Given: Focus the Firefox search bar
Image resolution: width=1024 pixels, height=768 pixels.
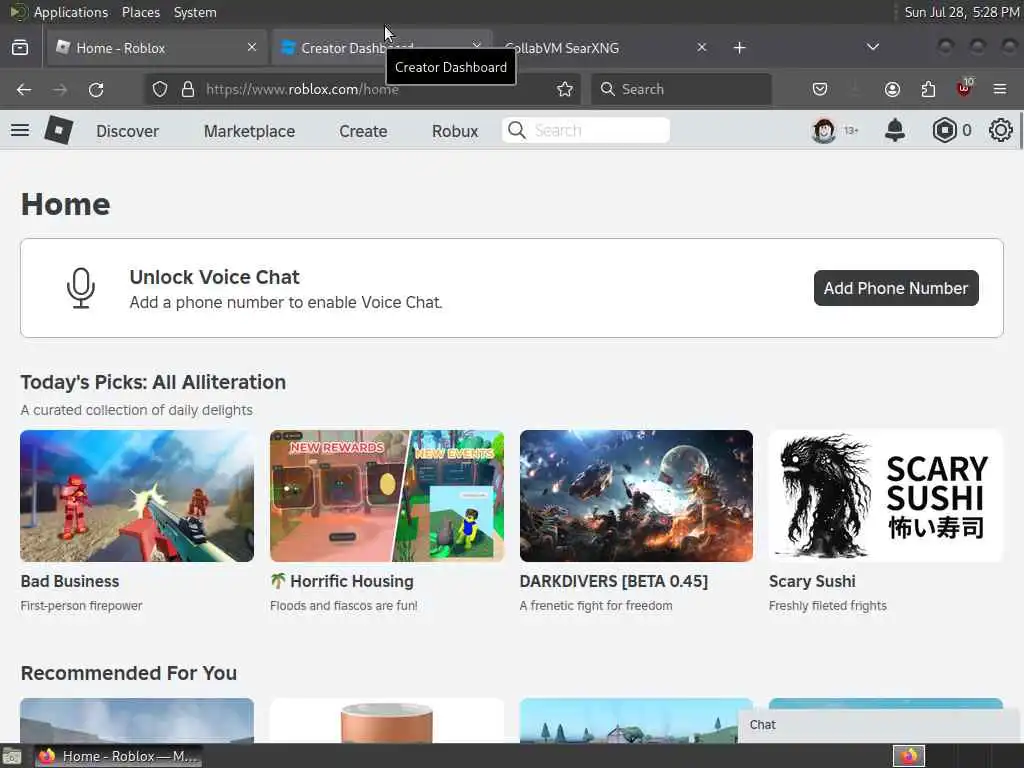Looking at the screenshot, I should 681,89.
